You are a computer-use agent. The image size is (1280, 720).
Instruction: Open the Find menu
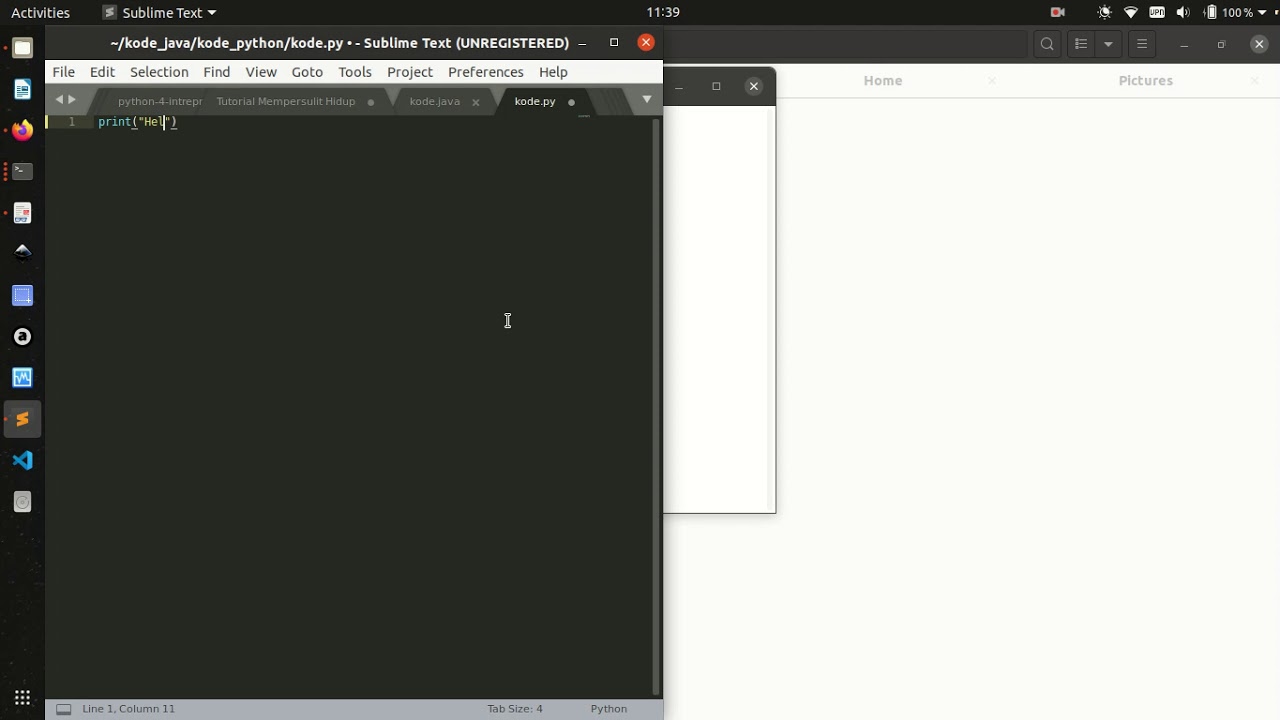217,72
